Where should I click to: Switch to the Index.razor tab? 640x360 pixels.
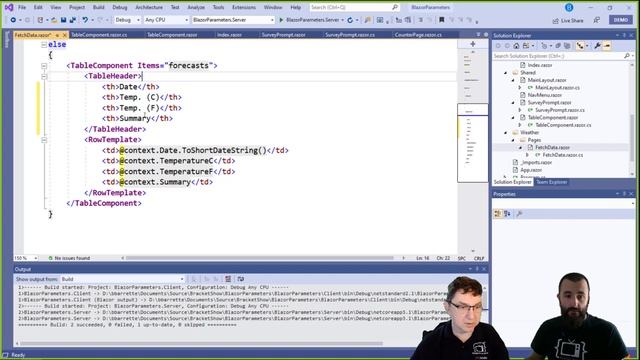point(229,35)
